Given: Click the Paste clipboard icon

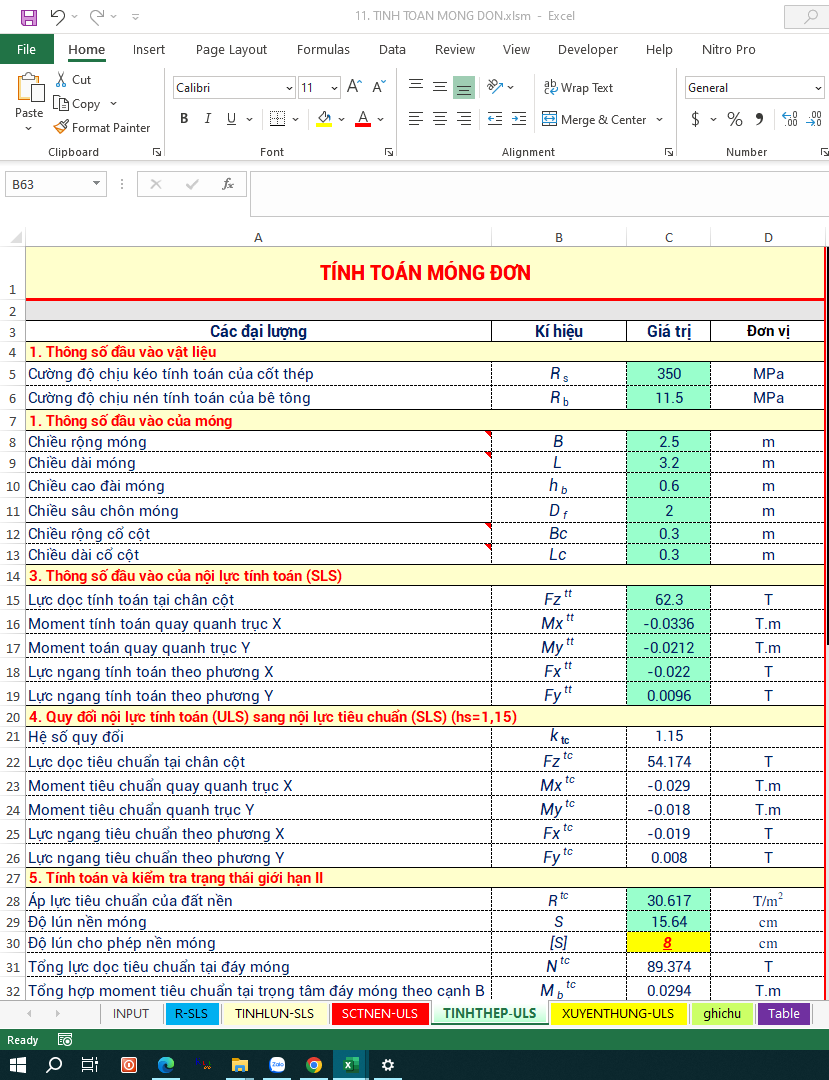Looking at the screenshot, I should (x=30, y=88).
